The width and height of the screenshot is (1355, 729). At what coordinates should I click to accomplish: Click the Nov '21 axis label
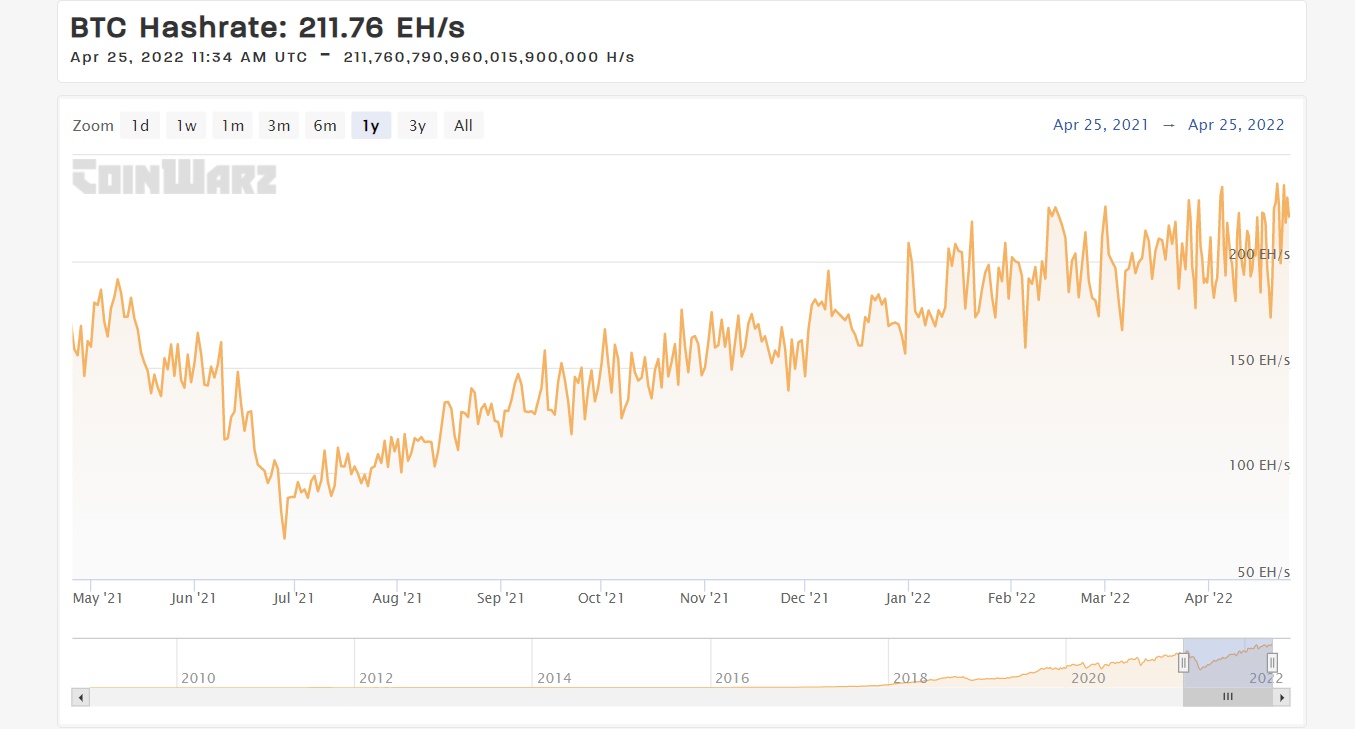pos(705,598)
